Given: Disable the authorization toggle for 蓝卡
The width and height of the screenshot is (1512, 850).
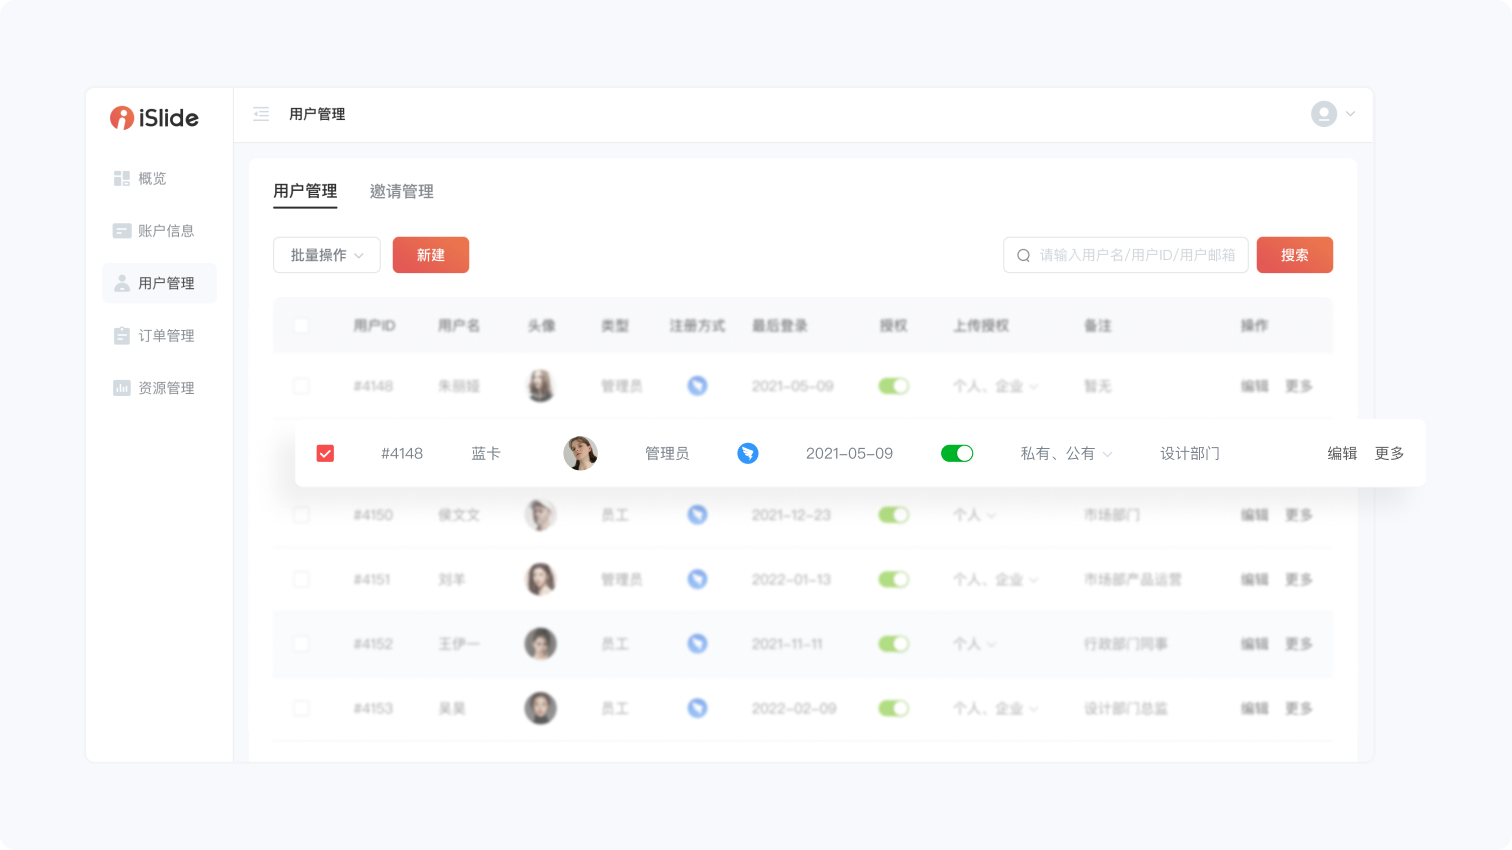Looking at the screenshot, I should click(957, 454).
